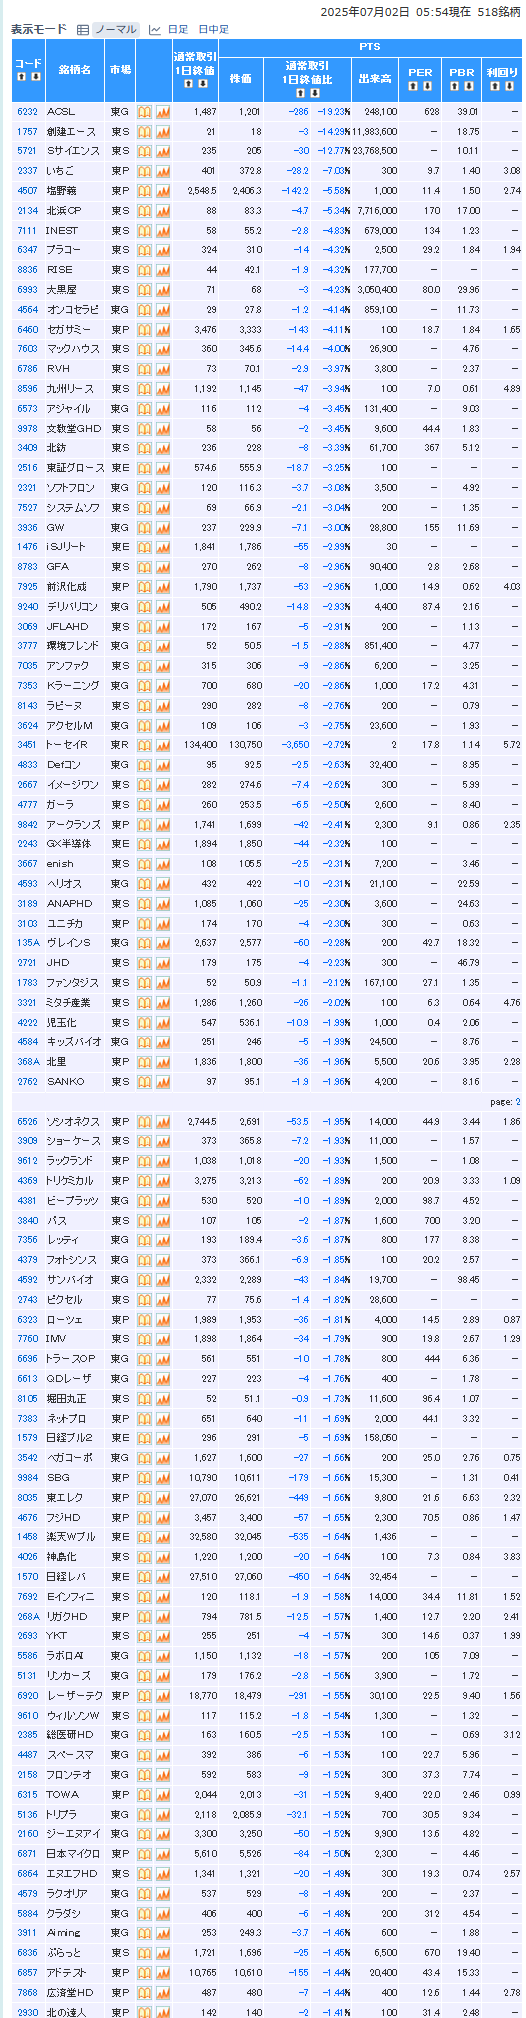Open the chart icon for RISE
Image resolution: width=526 pixels, height=2018 pixels.
coord(163,270)
